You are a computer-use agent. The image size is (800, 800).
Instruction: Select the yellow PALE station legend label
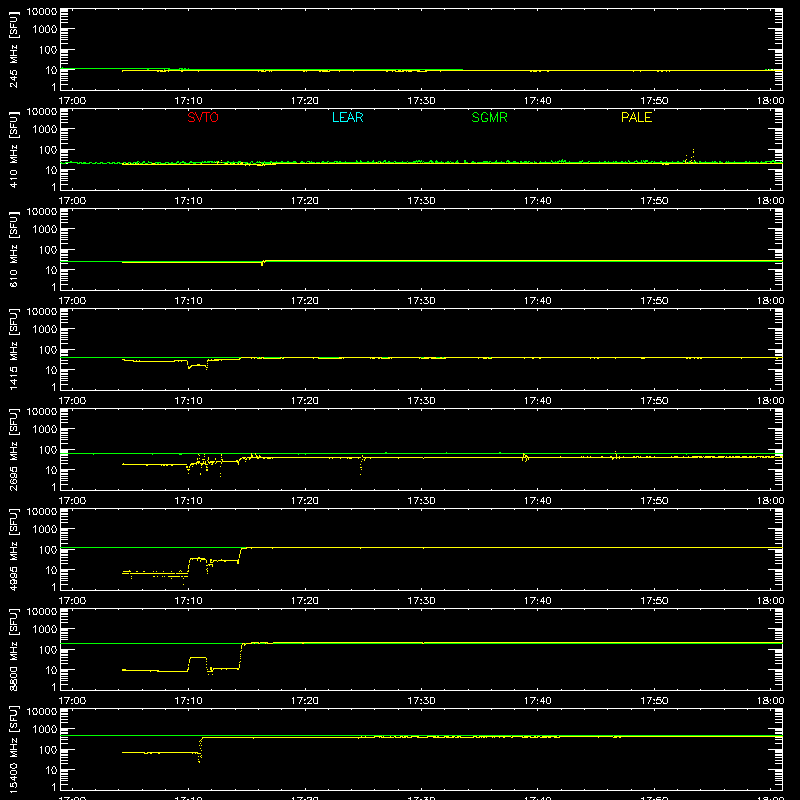(x=636, y=117)
